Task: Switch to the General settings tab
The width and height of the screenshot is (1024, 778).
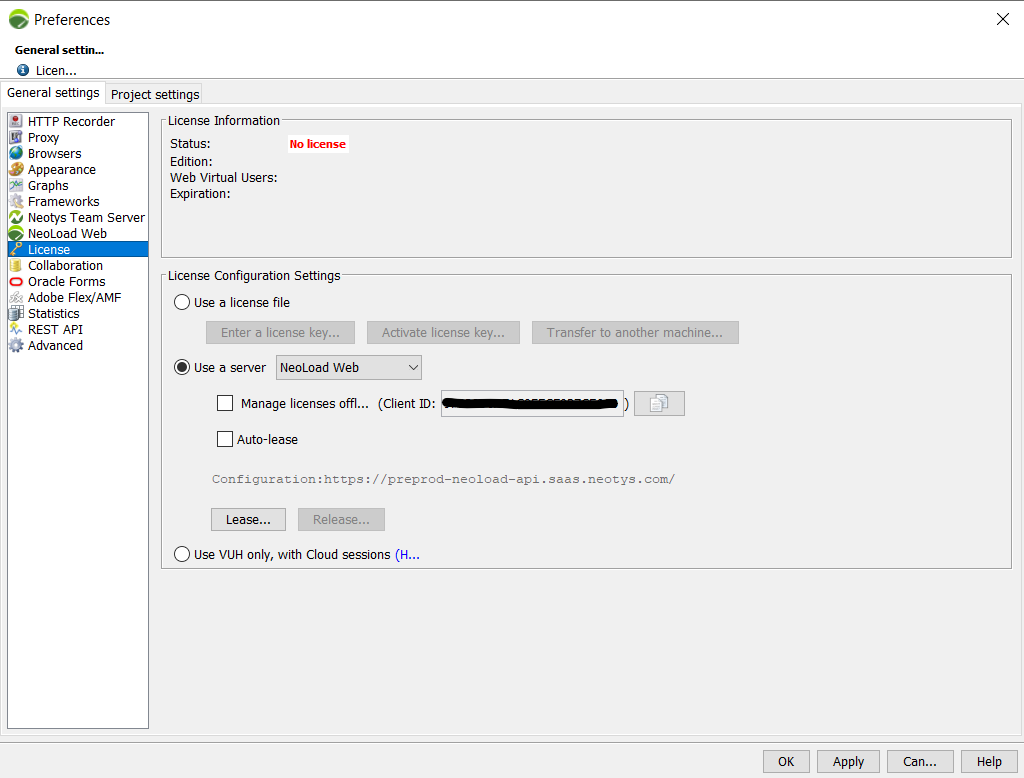Action: pyautogui.click(x=53, y=93)
